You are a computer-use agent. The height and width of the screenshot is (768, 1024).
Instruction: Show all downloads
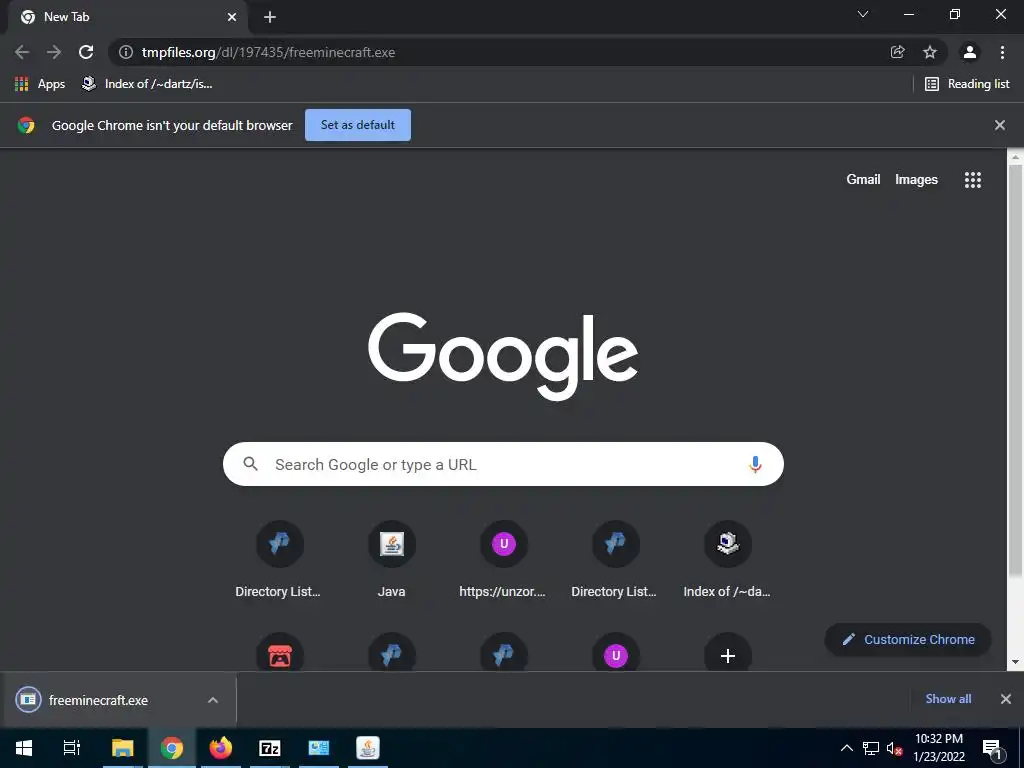pos(948,699)
